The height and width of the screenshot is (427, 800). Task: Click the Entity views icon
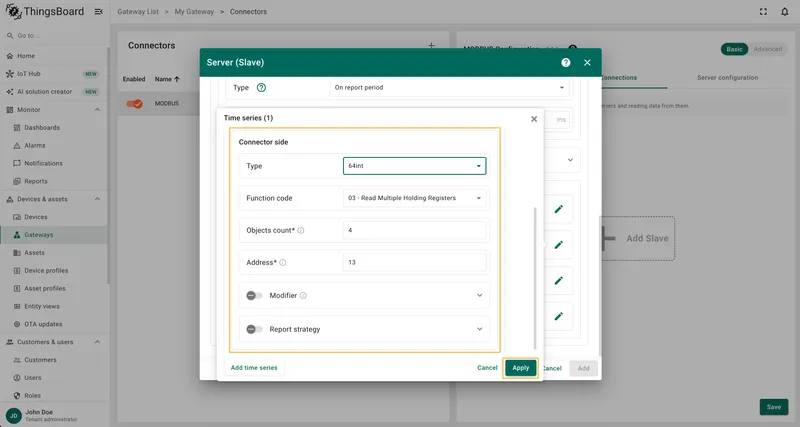pyautogui.click(x=17, y=306)
